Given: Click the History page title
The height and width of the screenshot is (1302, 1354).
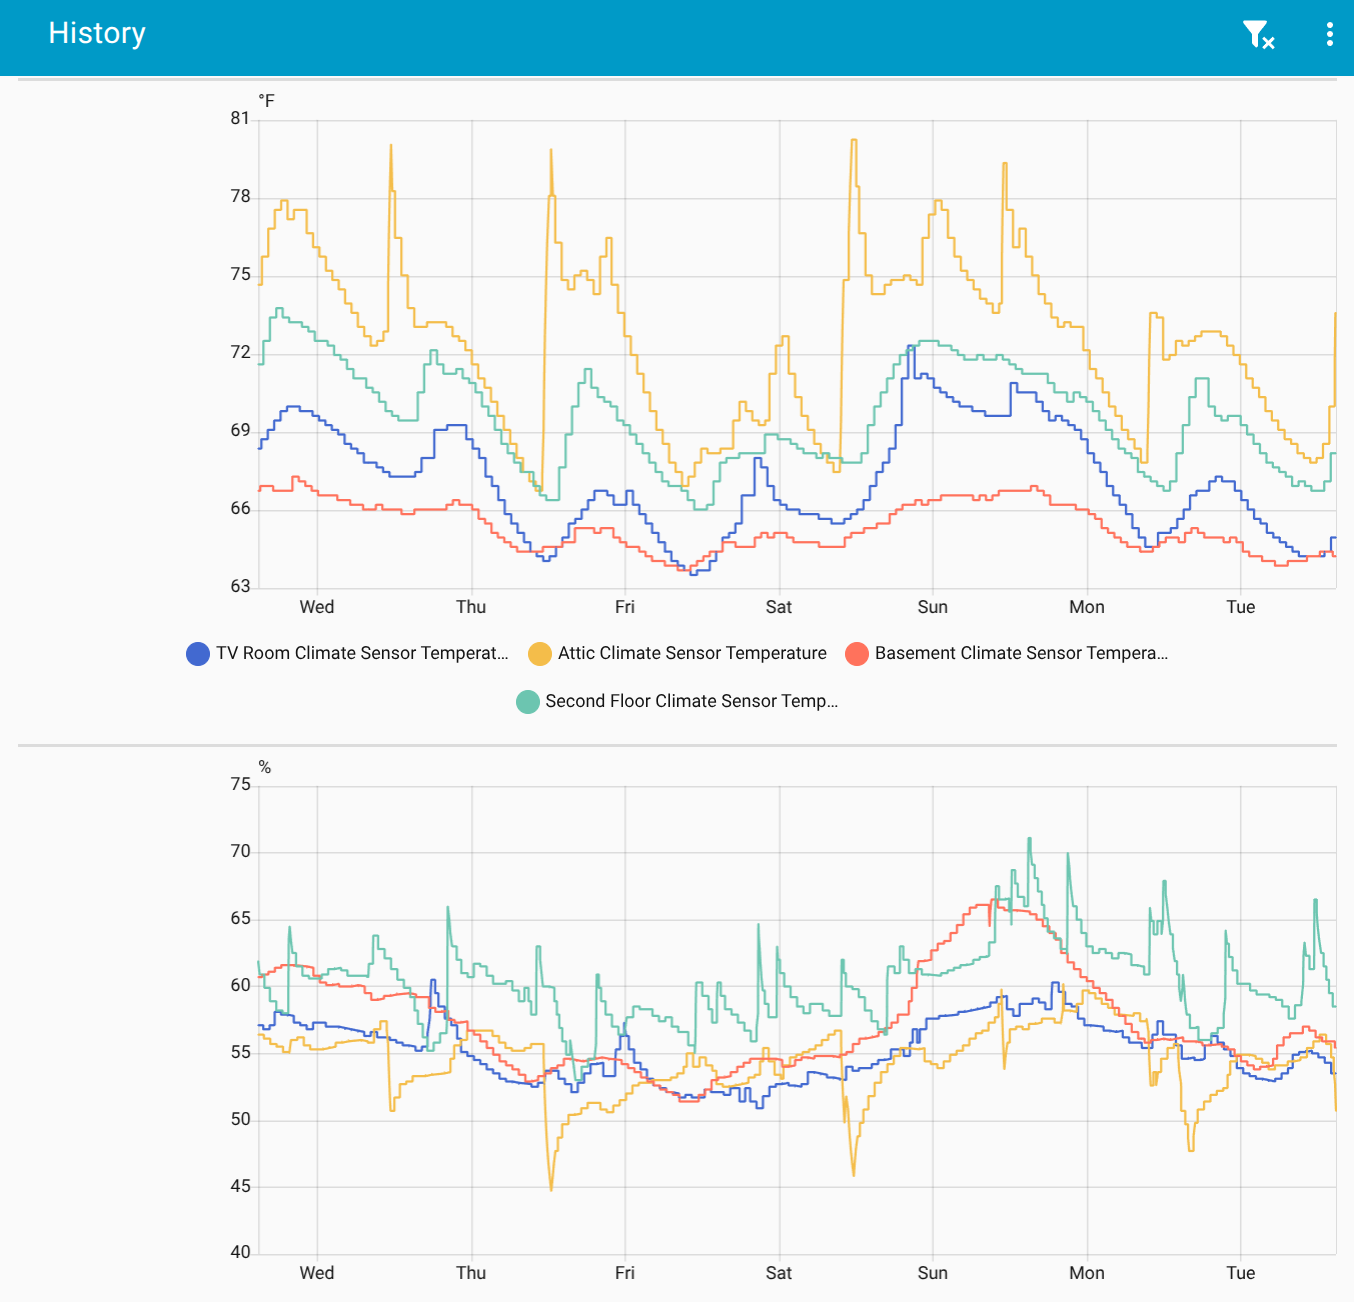Looking at the screenshot, I should tap(97, 33).
